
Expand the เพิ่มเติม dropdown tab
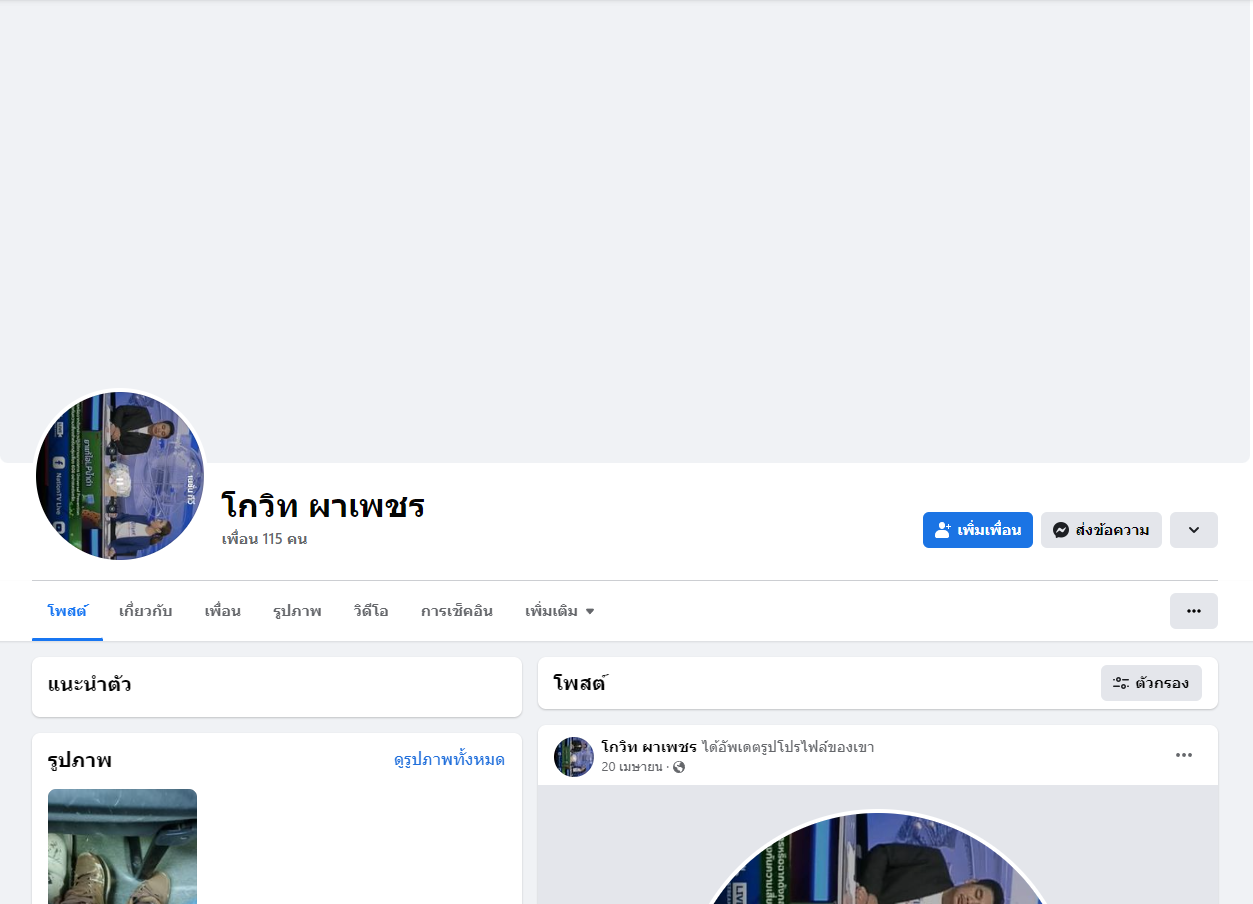pyautogui.click(x=560, y=611)
